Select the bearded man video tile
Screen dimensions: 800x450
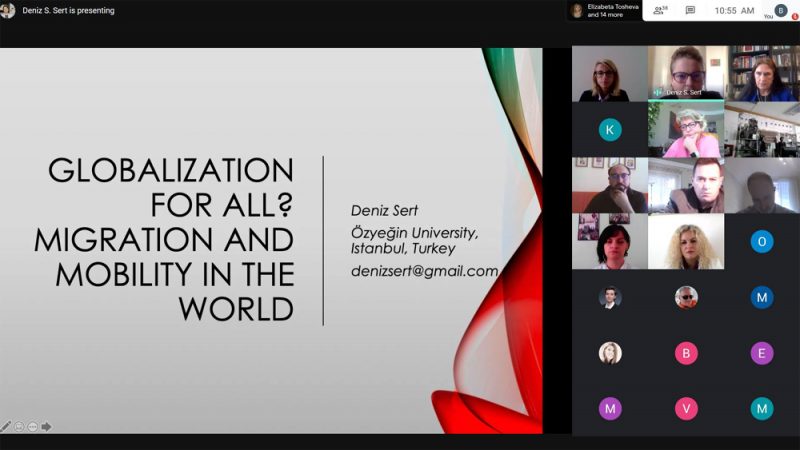click(610, 185)
